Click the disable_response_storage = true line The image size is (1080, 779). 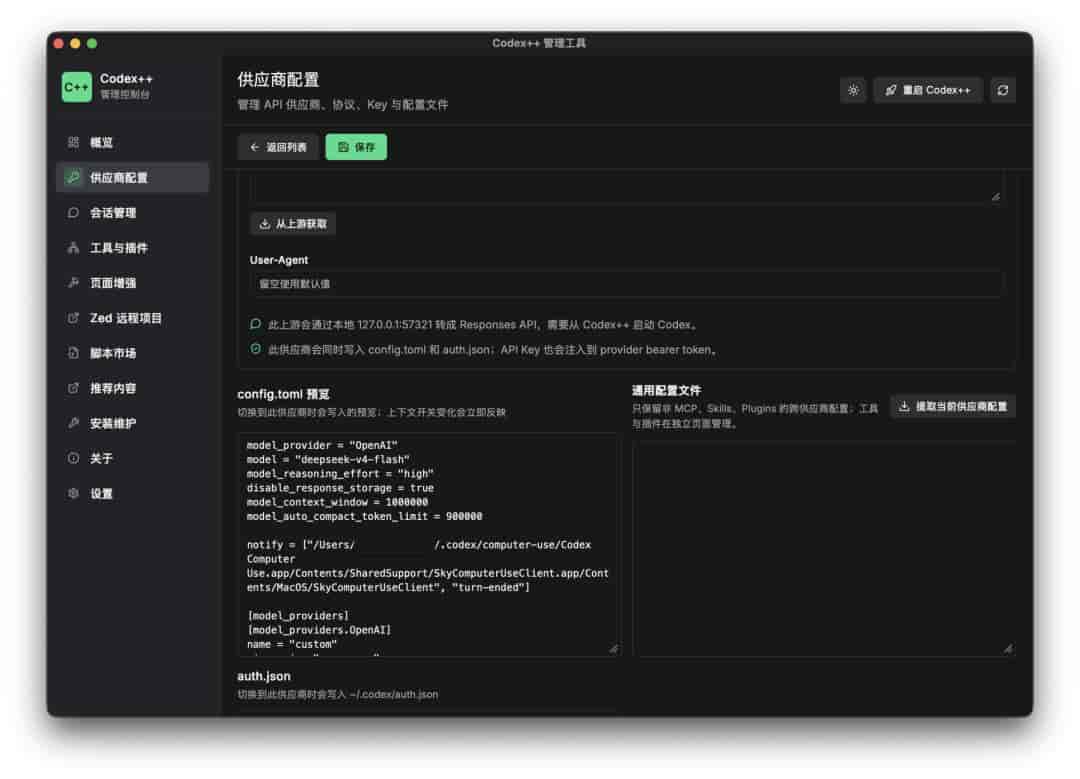point(340,488)
